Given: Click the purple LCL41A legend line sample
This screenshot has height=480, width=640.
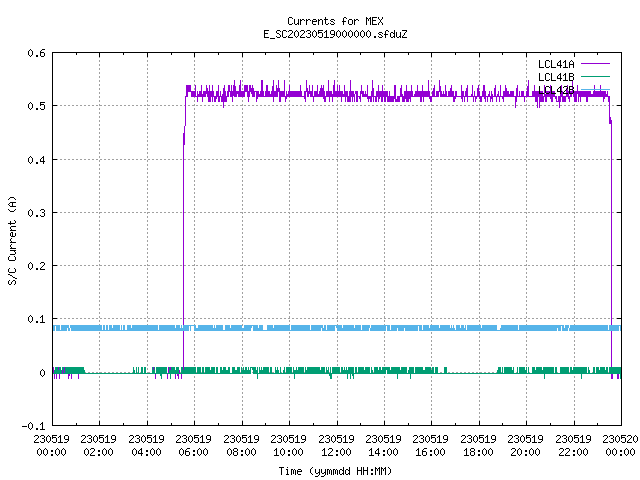Looking at the screenshot, I should (595, 64).
